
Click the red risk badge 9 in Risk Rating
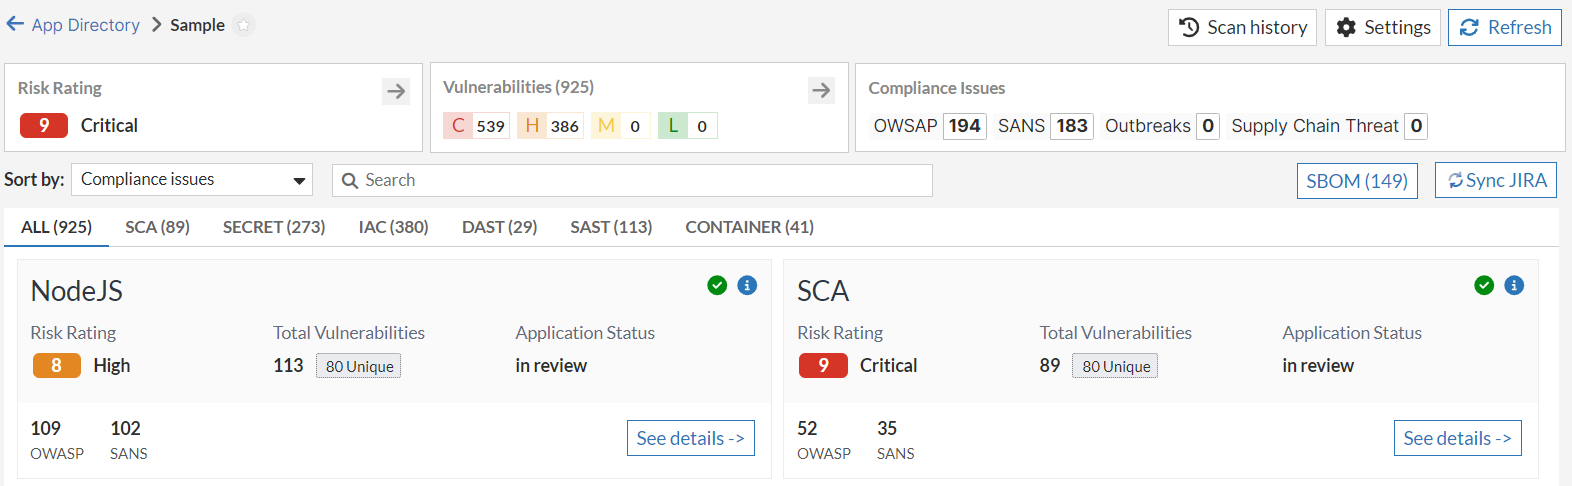click(x=44, y=125)
